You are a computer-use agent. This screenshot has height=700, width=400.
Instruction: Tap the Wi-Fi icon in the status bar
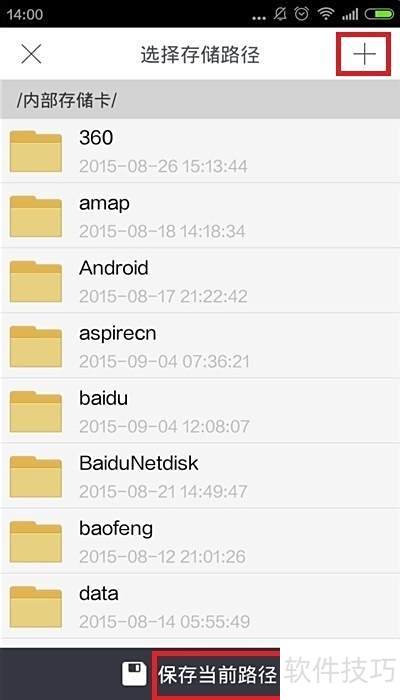click(x=326, y=14)
